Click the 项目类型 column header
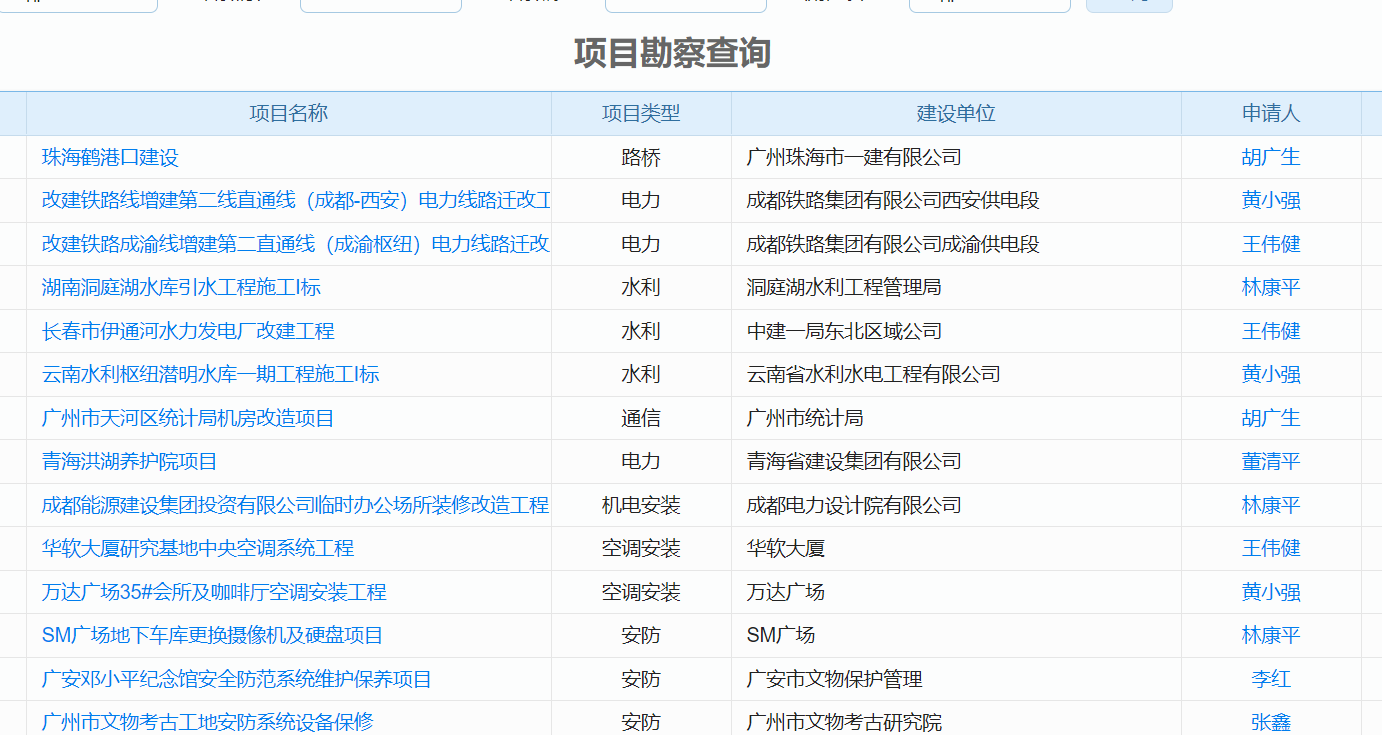The image size is (1382, 735). [x=640, y=113]
